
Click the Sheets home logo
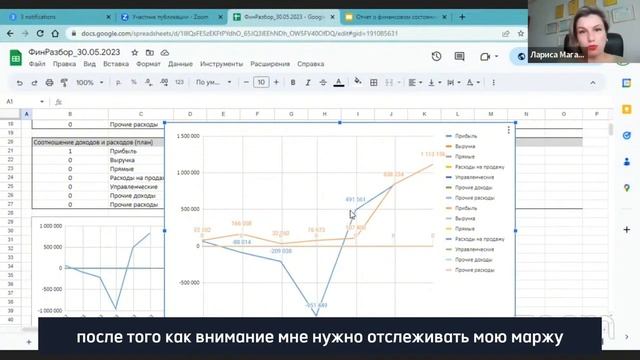pos(16,58)
